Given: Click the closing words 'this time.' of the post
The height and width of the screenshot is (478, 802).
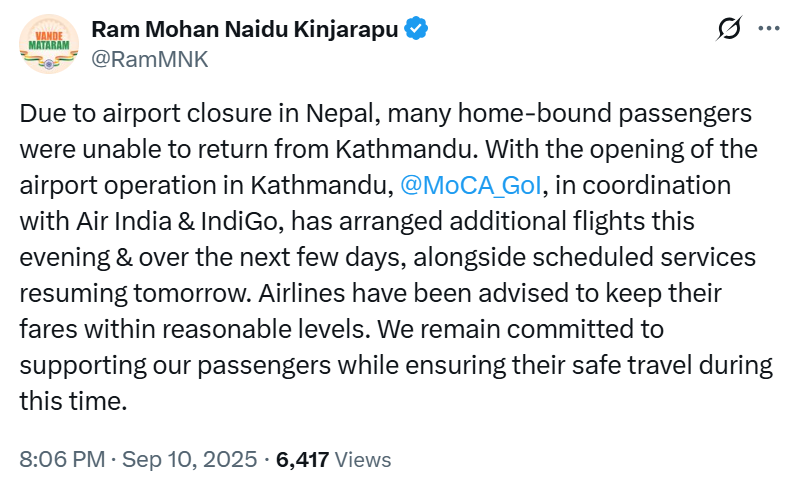Looking at the screenshot, I should (72, 402).
